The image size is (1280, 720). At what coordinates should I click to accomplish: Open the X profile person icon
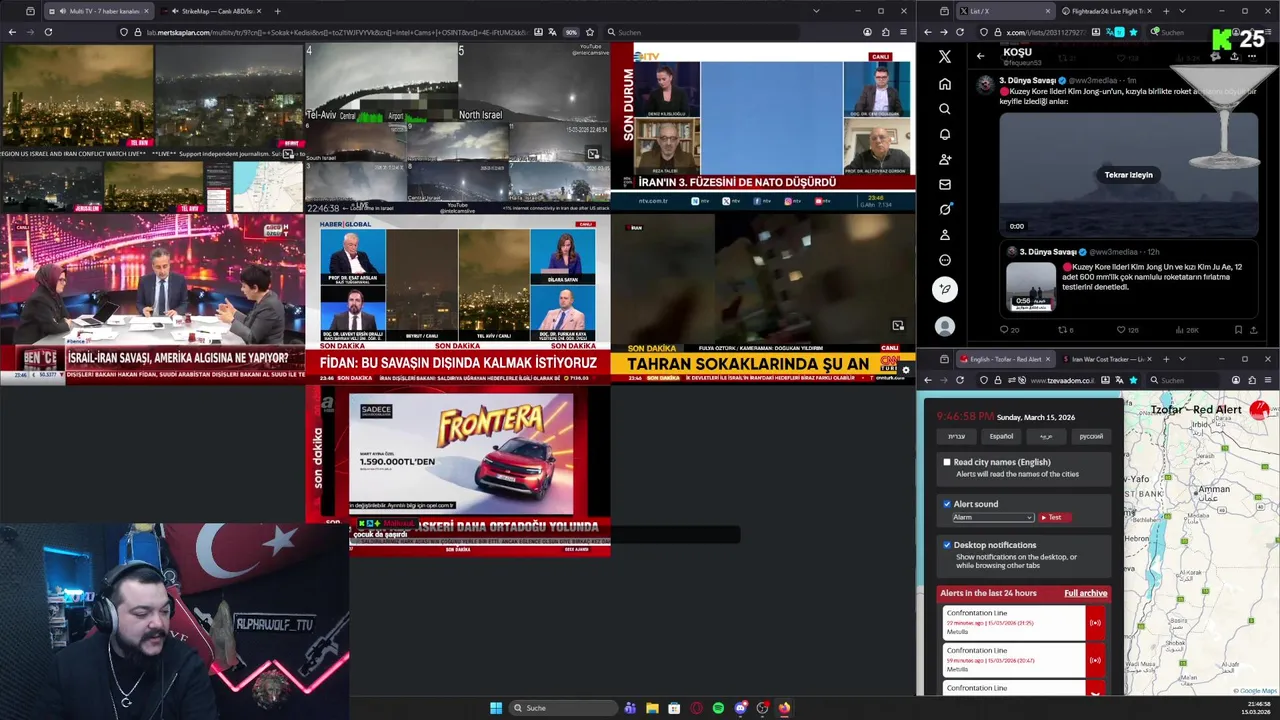pos(945,235)
